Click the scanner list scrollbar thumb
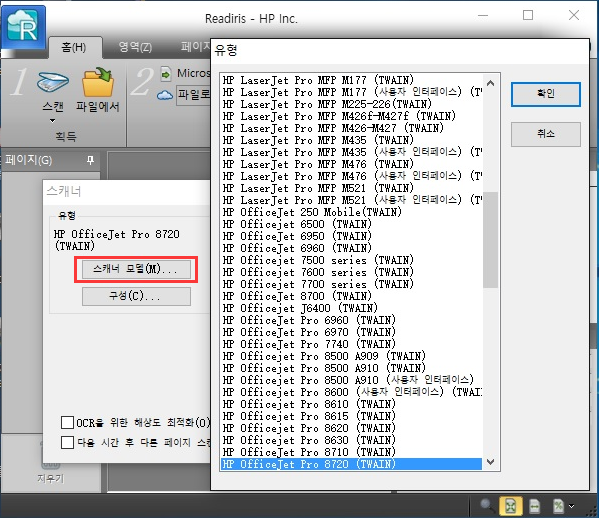The width and height of the screenshot is (599, 518). pos(491,240)
